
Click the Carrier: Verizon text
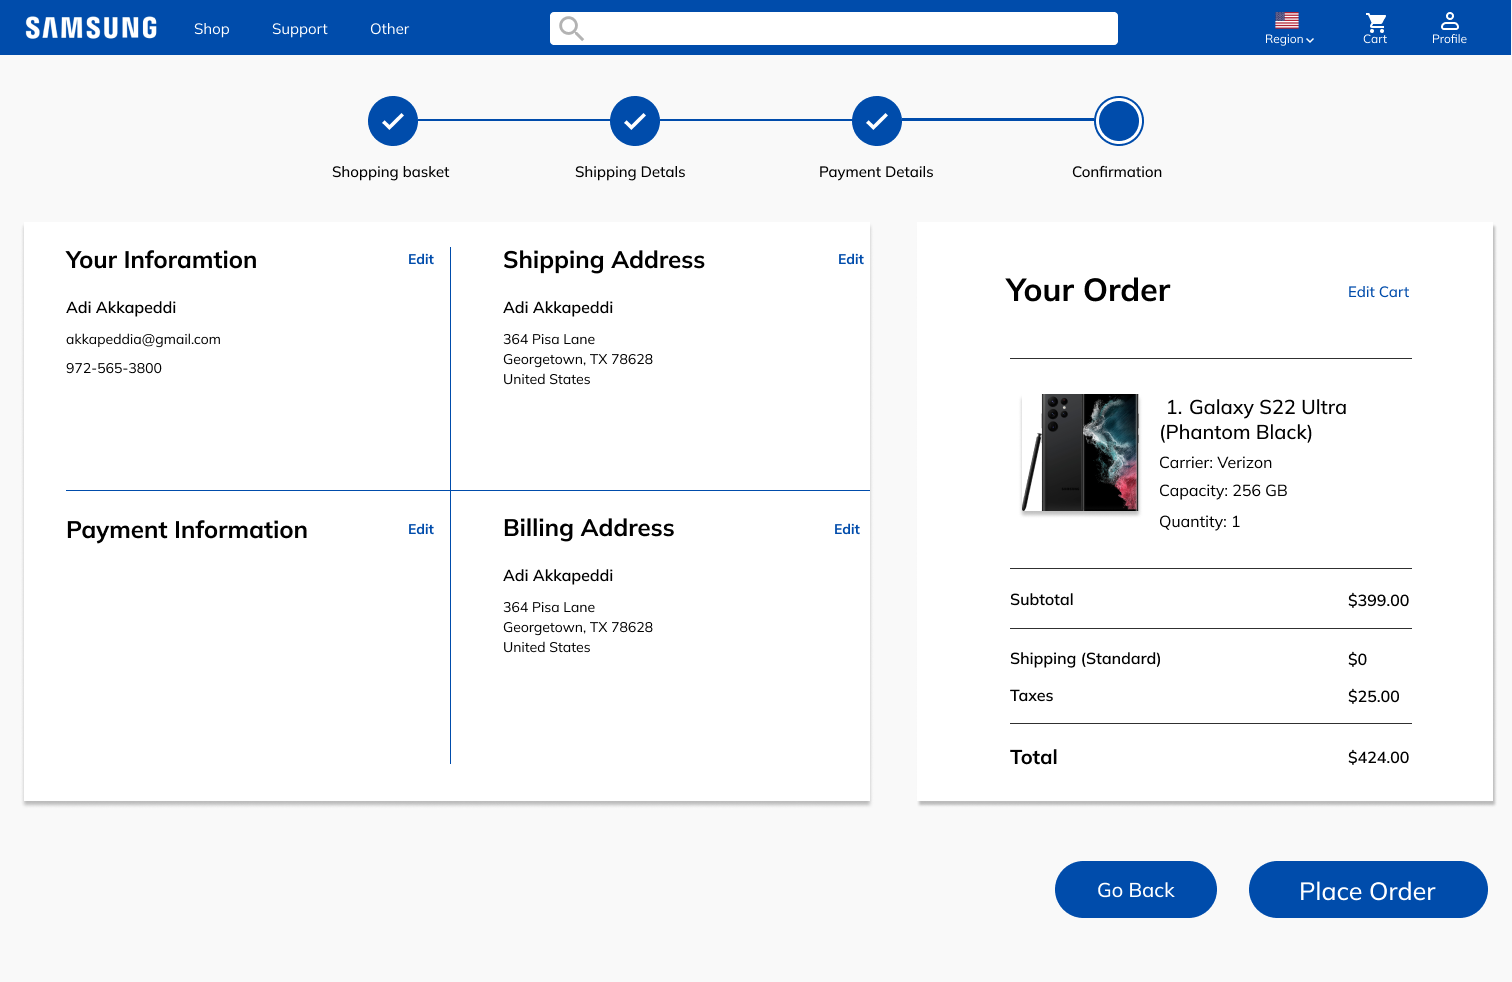point(1215,462)
